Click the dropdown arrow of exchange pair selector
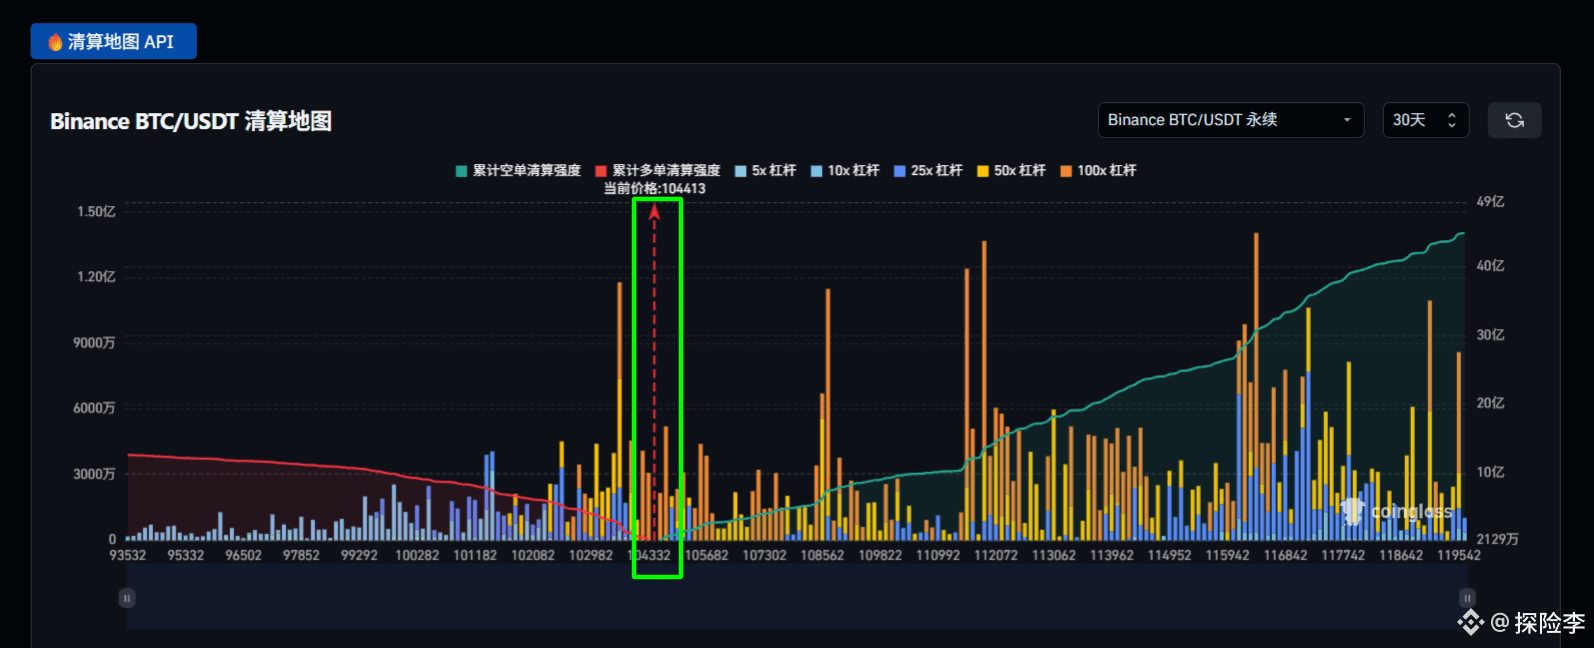 1347,120
